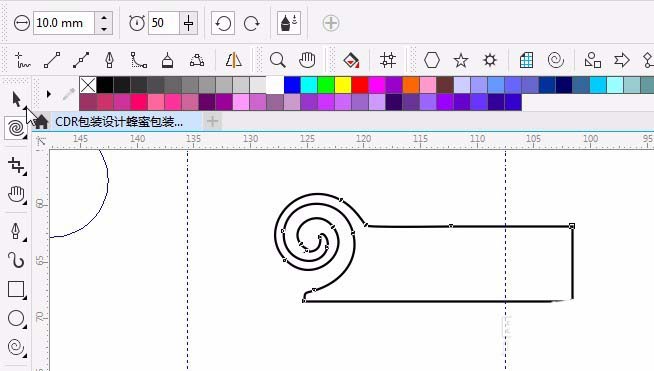Select the Polygon hexagon tool

pyautogui.click(x=432, y=60)
